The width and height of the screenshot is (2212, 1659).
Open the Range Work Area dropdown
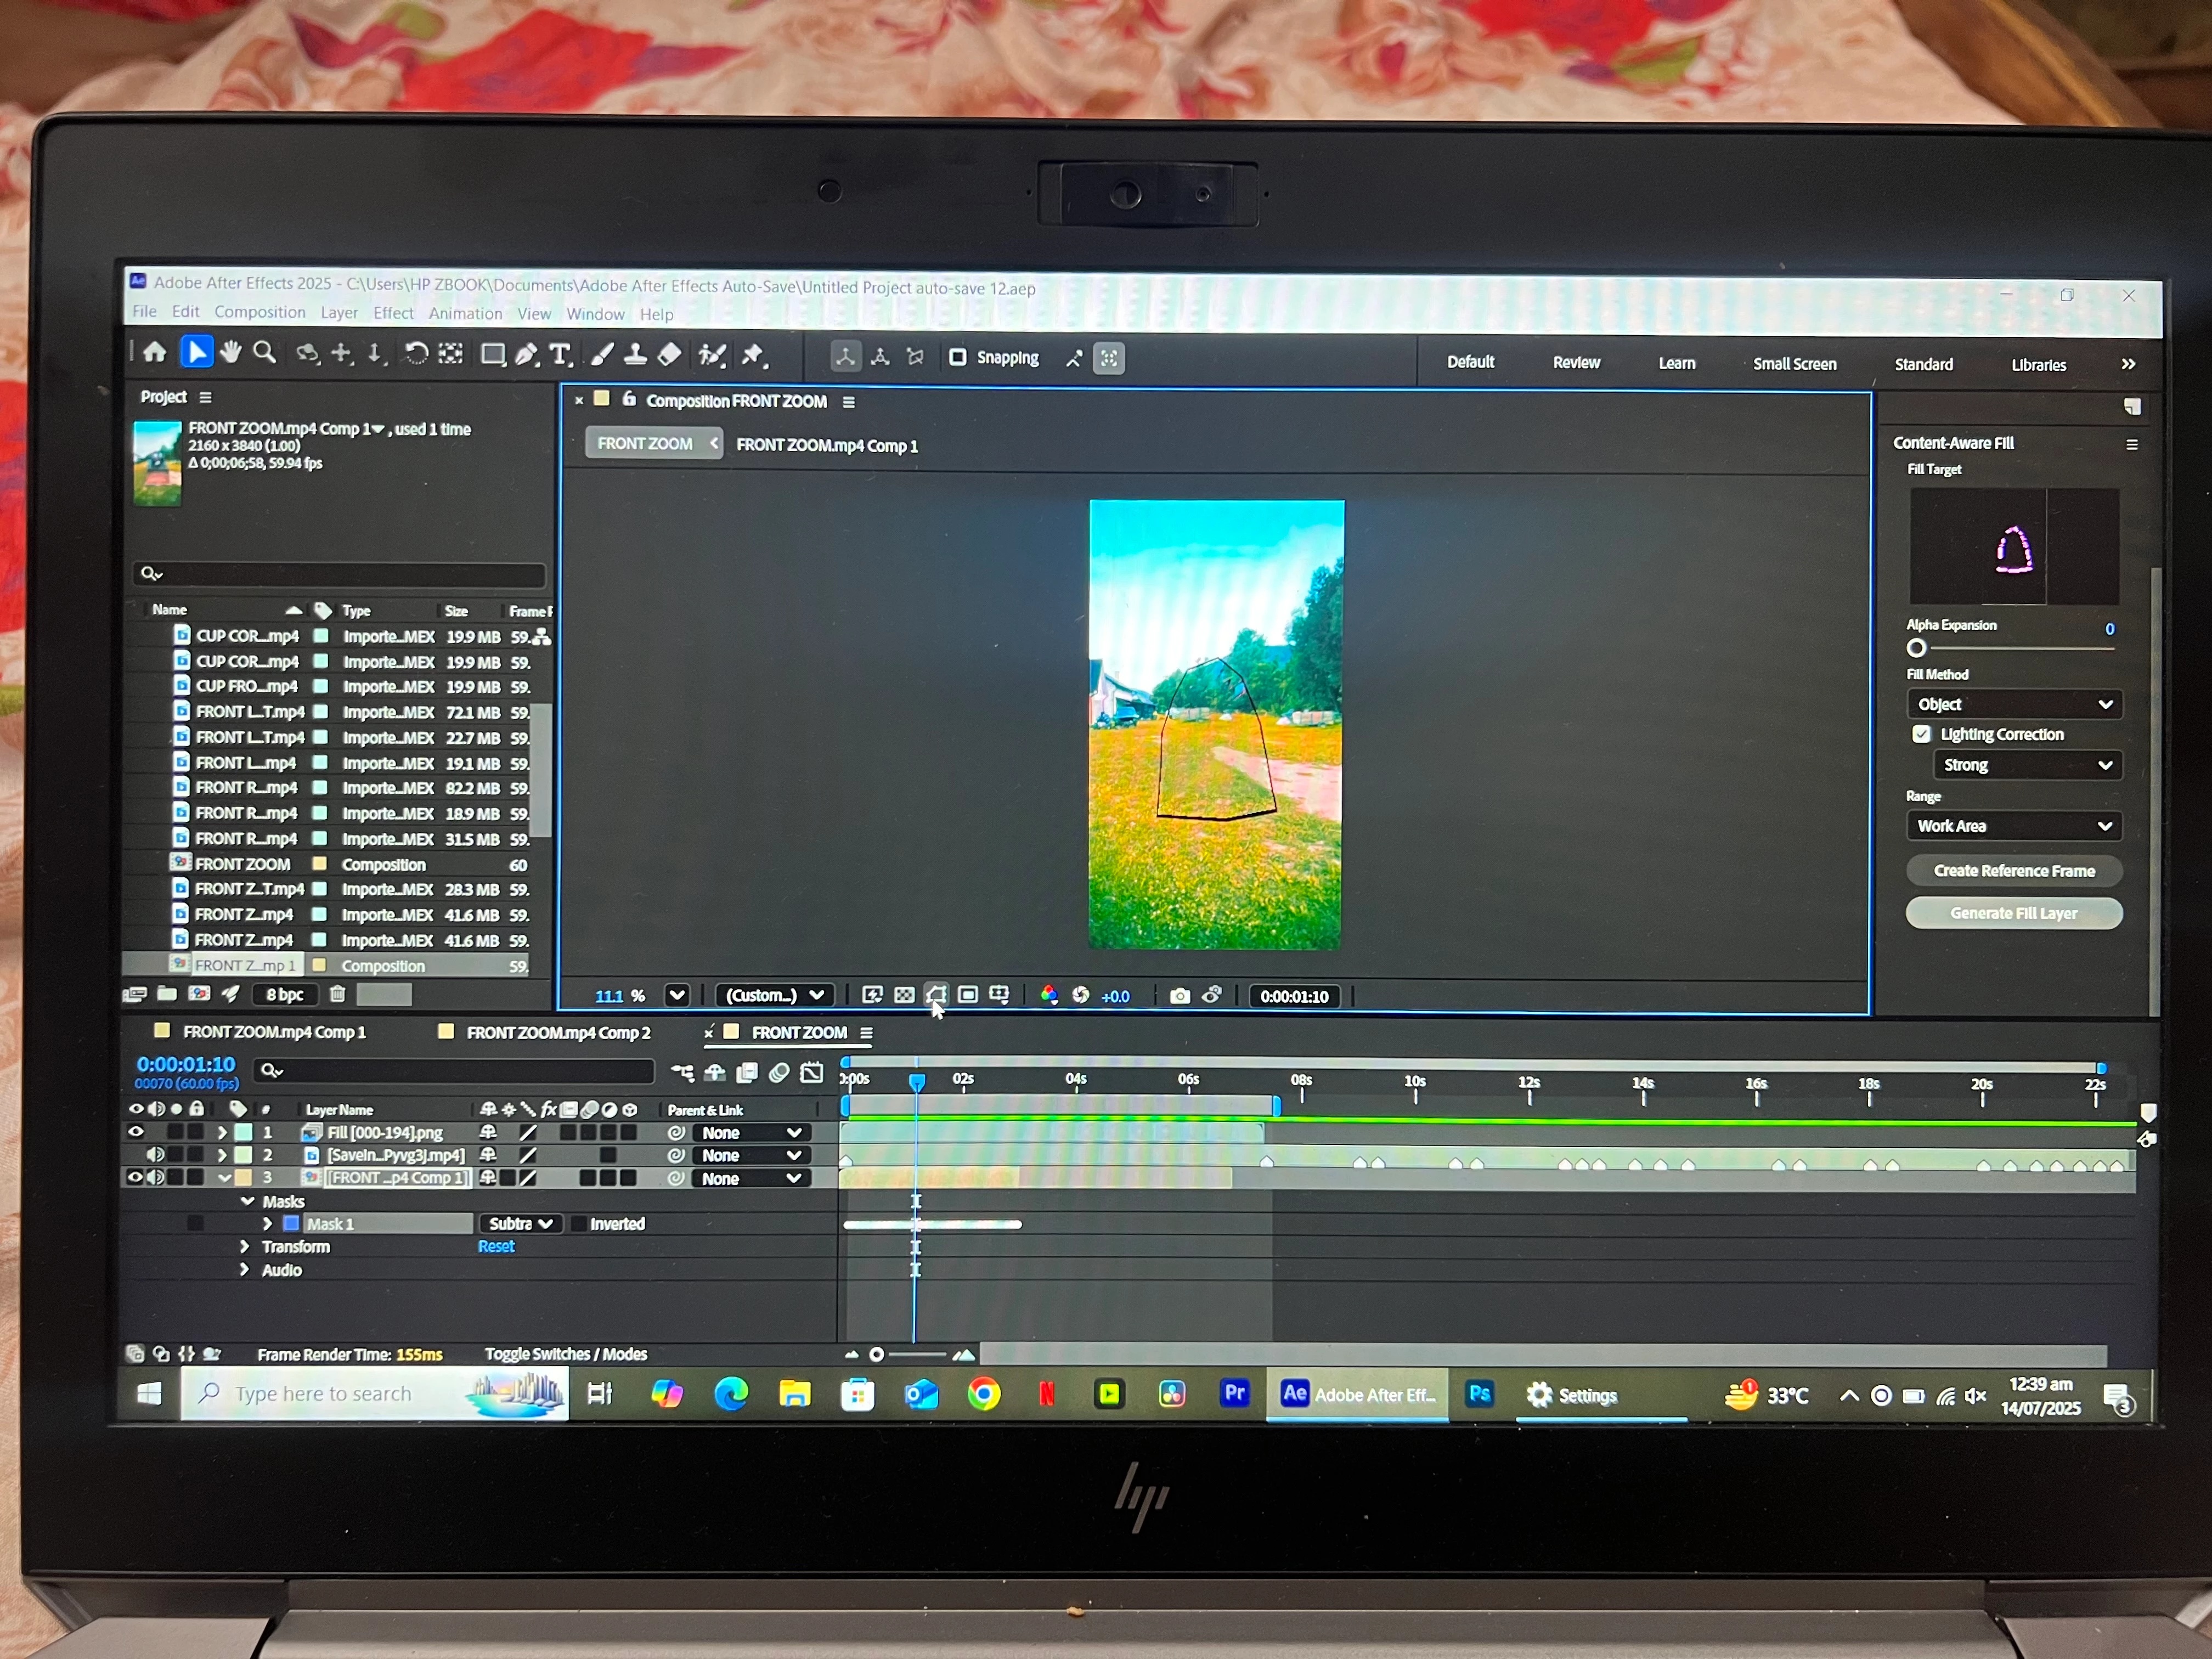[x=2013, y=826]
